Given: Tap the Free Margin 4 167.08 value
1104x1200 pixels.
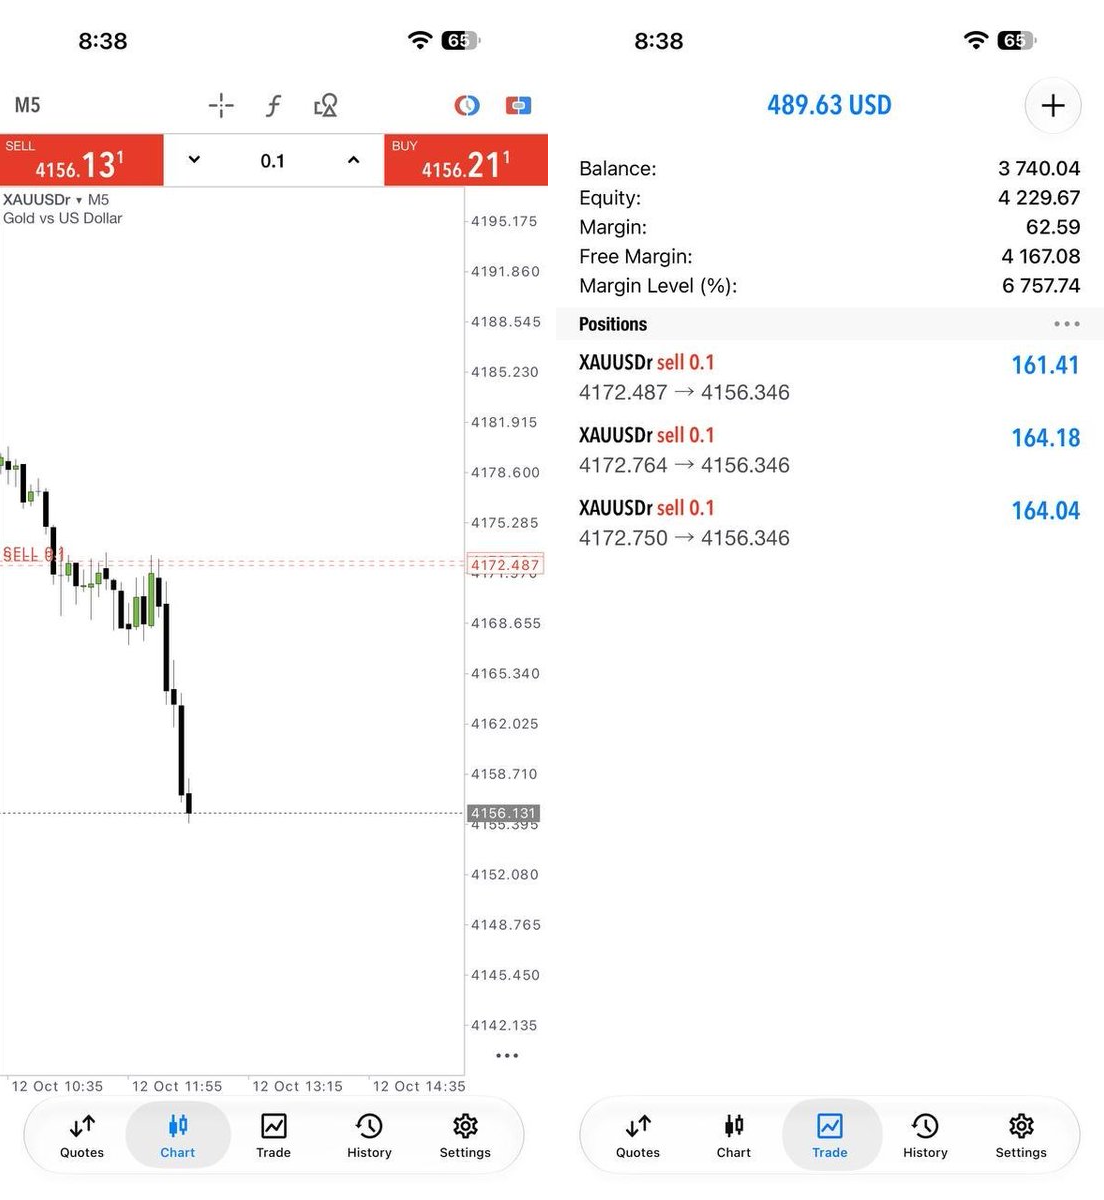Looking at the screenshot, I should click(x=1041, y=256).
